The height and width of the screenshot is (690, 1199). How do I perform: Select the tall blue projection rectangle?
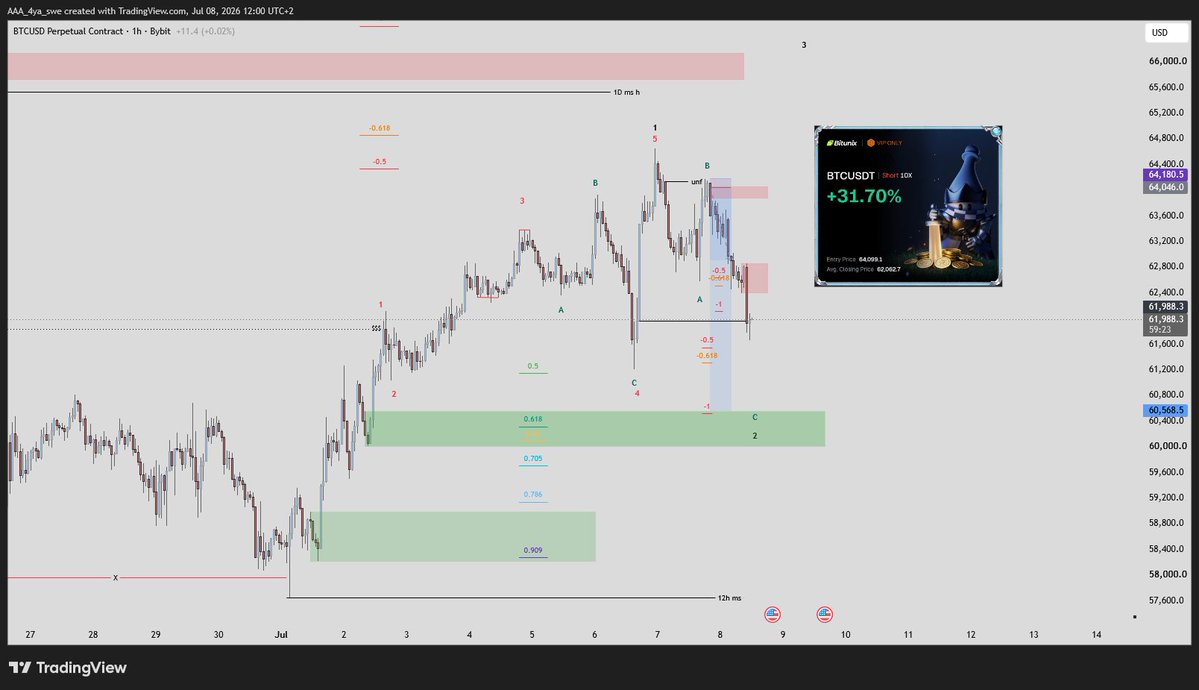point(720,296)
